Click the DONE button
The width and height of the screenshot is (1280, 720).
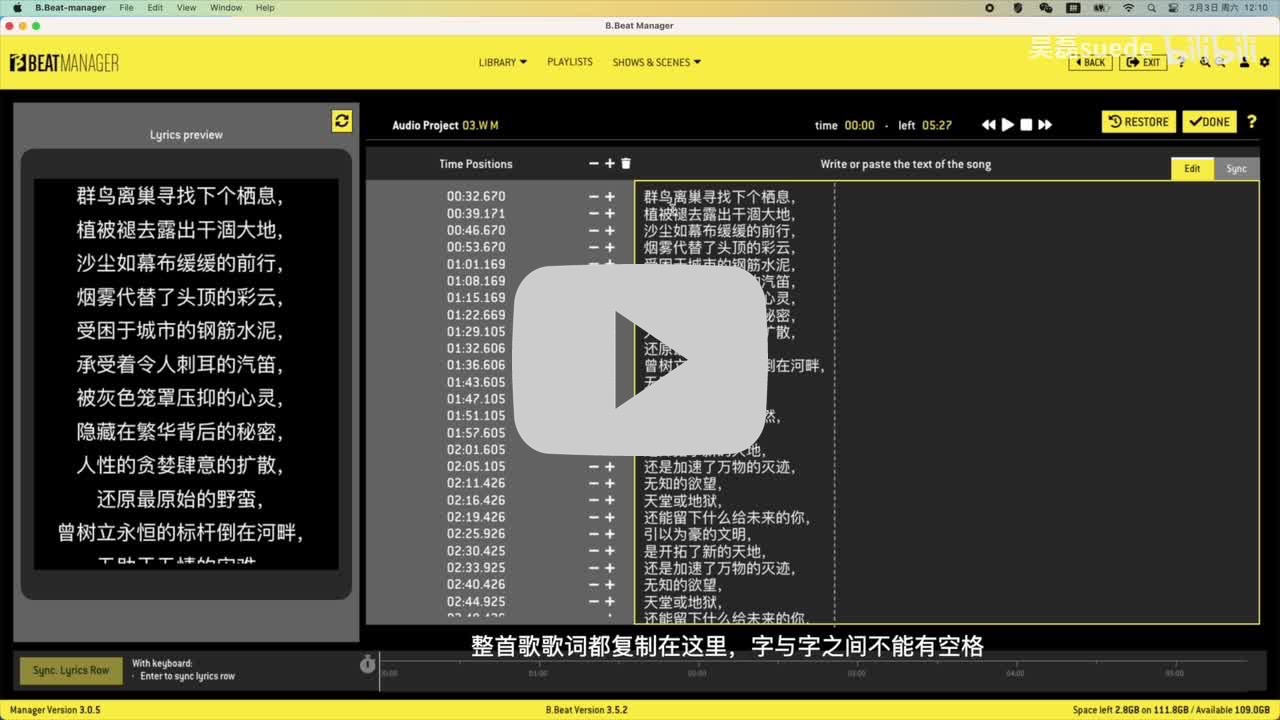tap(1209, 122)
